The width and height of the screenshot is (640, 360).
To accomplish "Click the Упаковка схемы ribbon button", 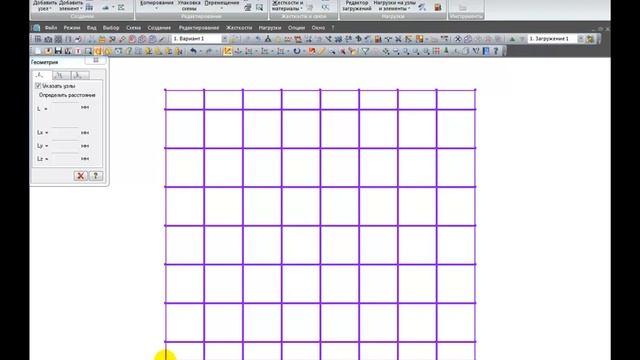I will [189, 6].
